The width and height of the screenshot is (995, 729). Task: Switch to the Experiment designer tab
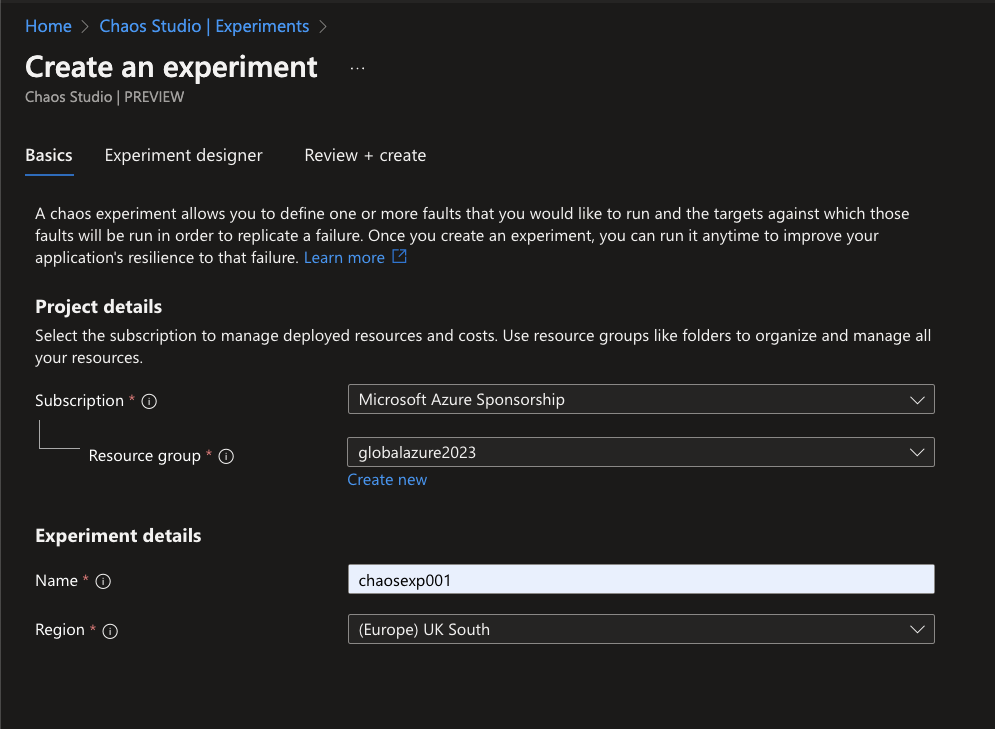(x=183, y=155)
